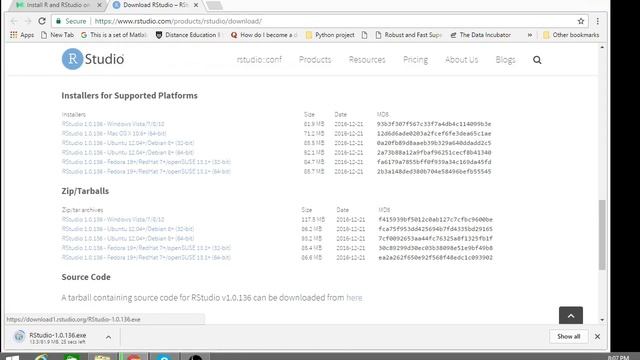Go to the Pricing page

(x=416, y=60)
